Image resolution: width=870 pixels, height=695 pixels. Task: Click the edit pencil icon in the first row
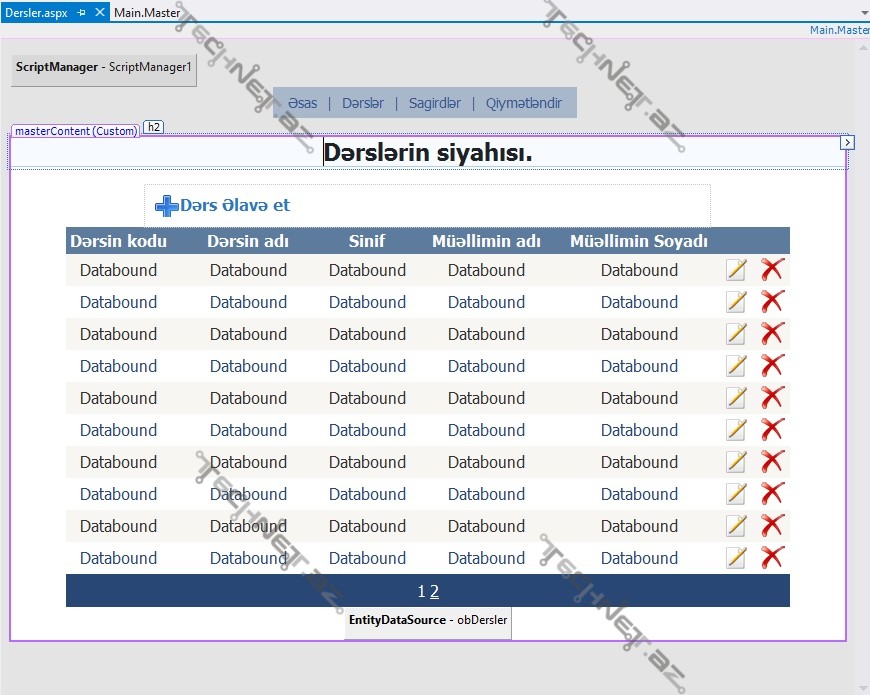point(736,270)
